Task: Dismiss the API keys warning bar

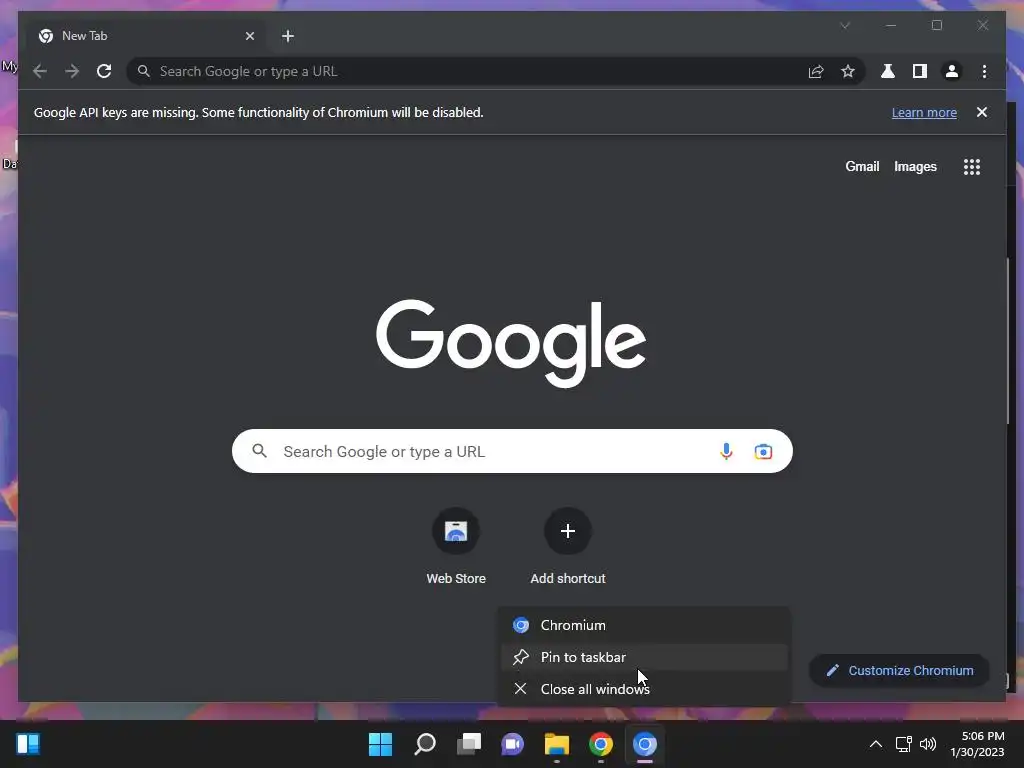Action: pos(982,112)
